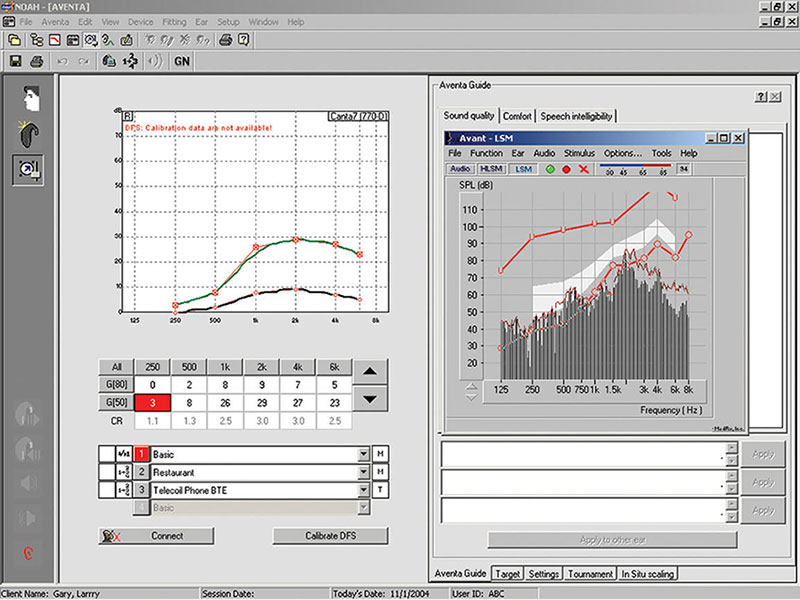The height and width of the screenshot is (600, 800).
Task: Open a client file with the folder icon
Action: 13,41
